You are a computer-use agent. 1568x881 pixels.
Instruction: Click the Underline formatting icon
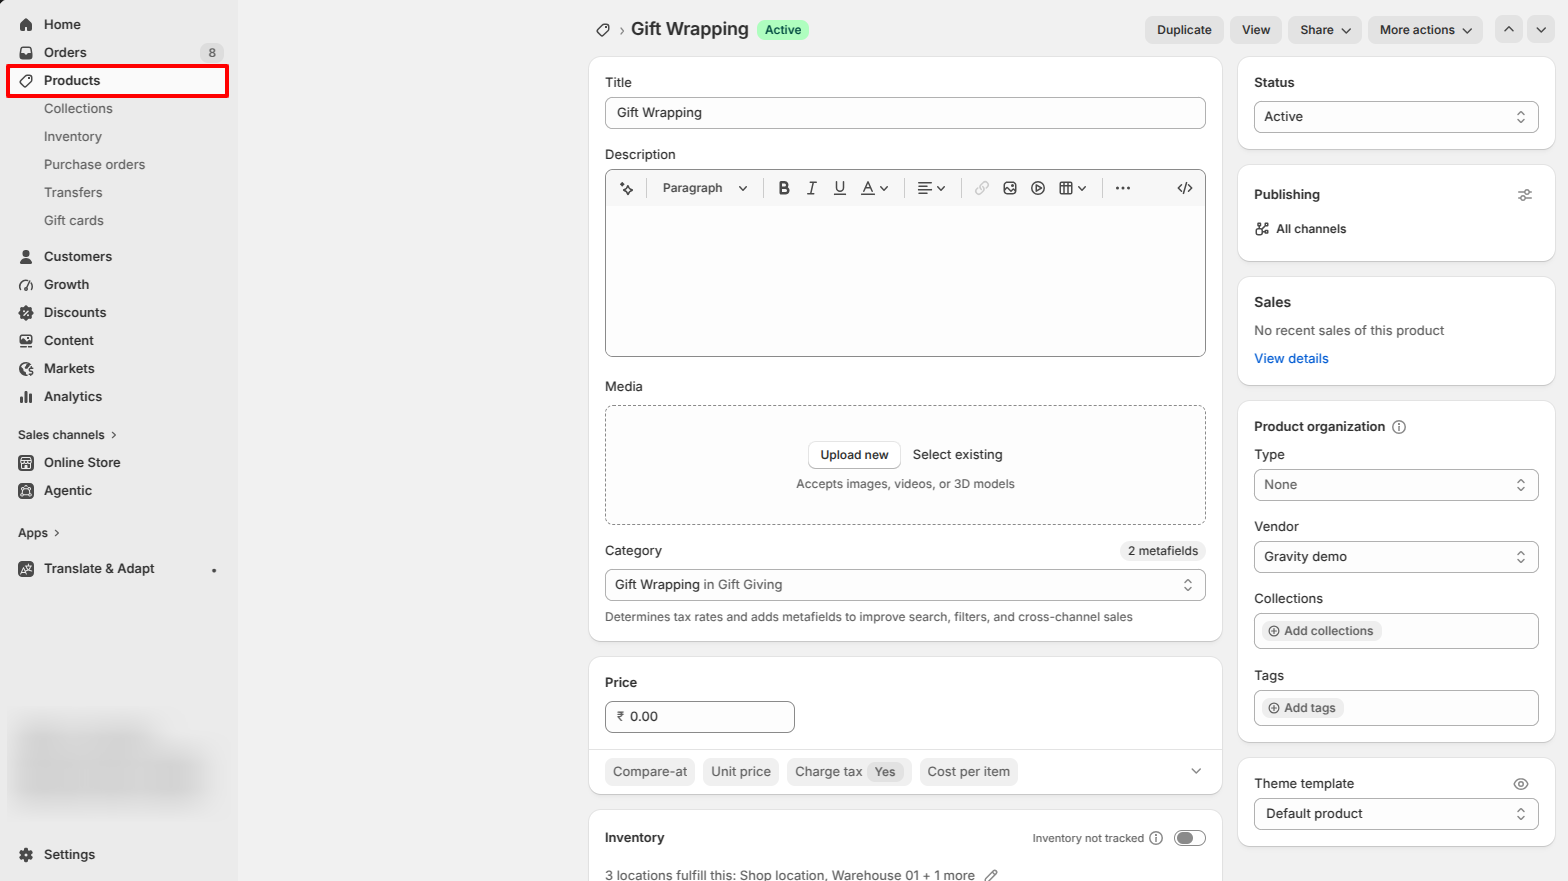pos(840,188)
